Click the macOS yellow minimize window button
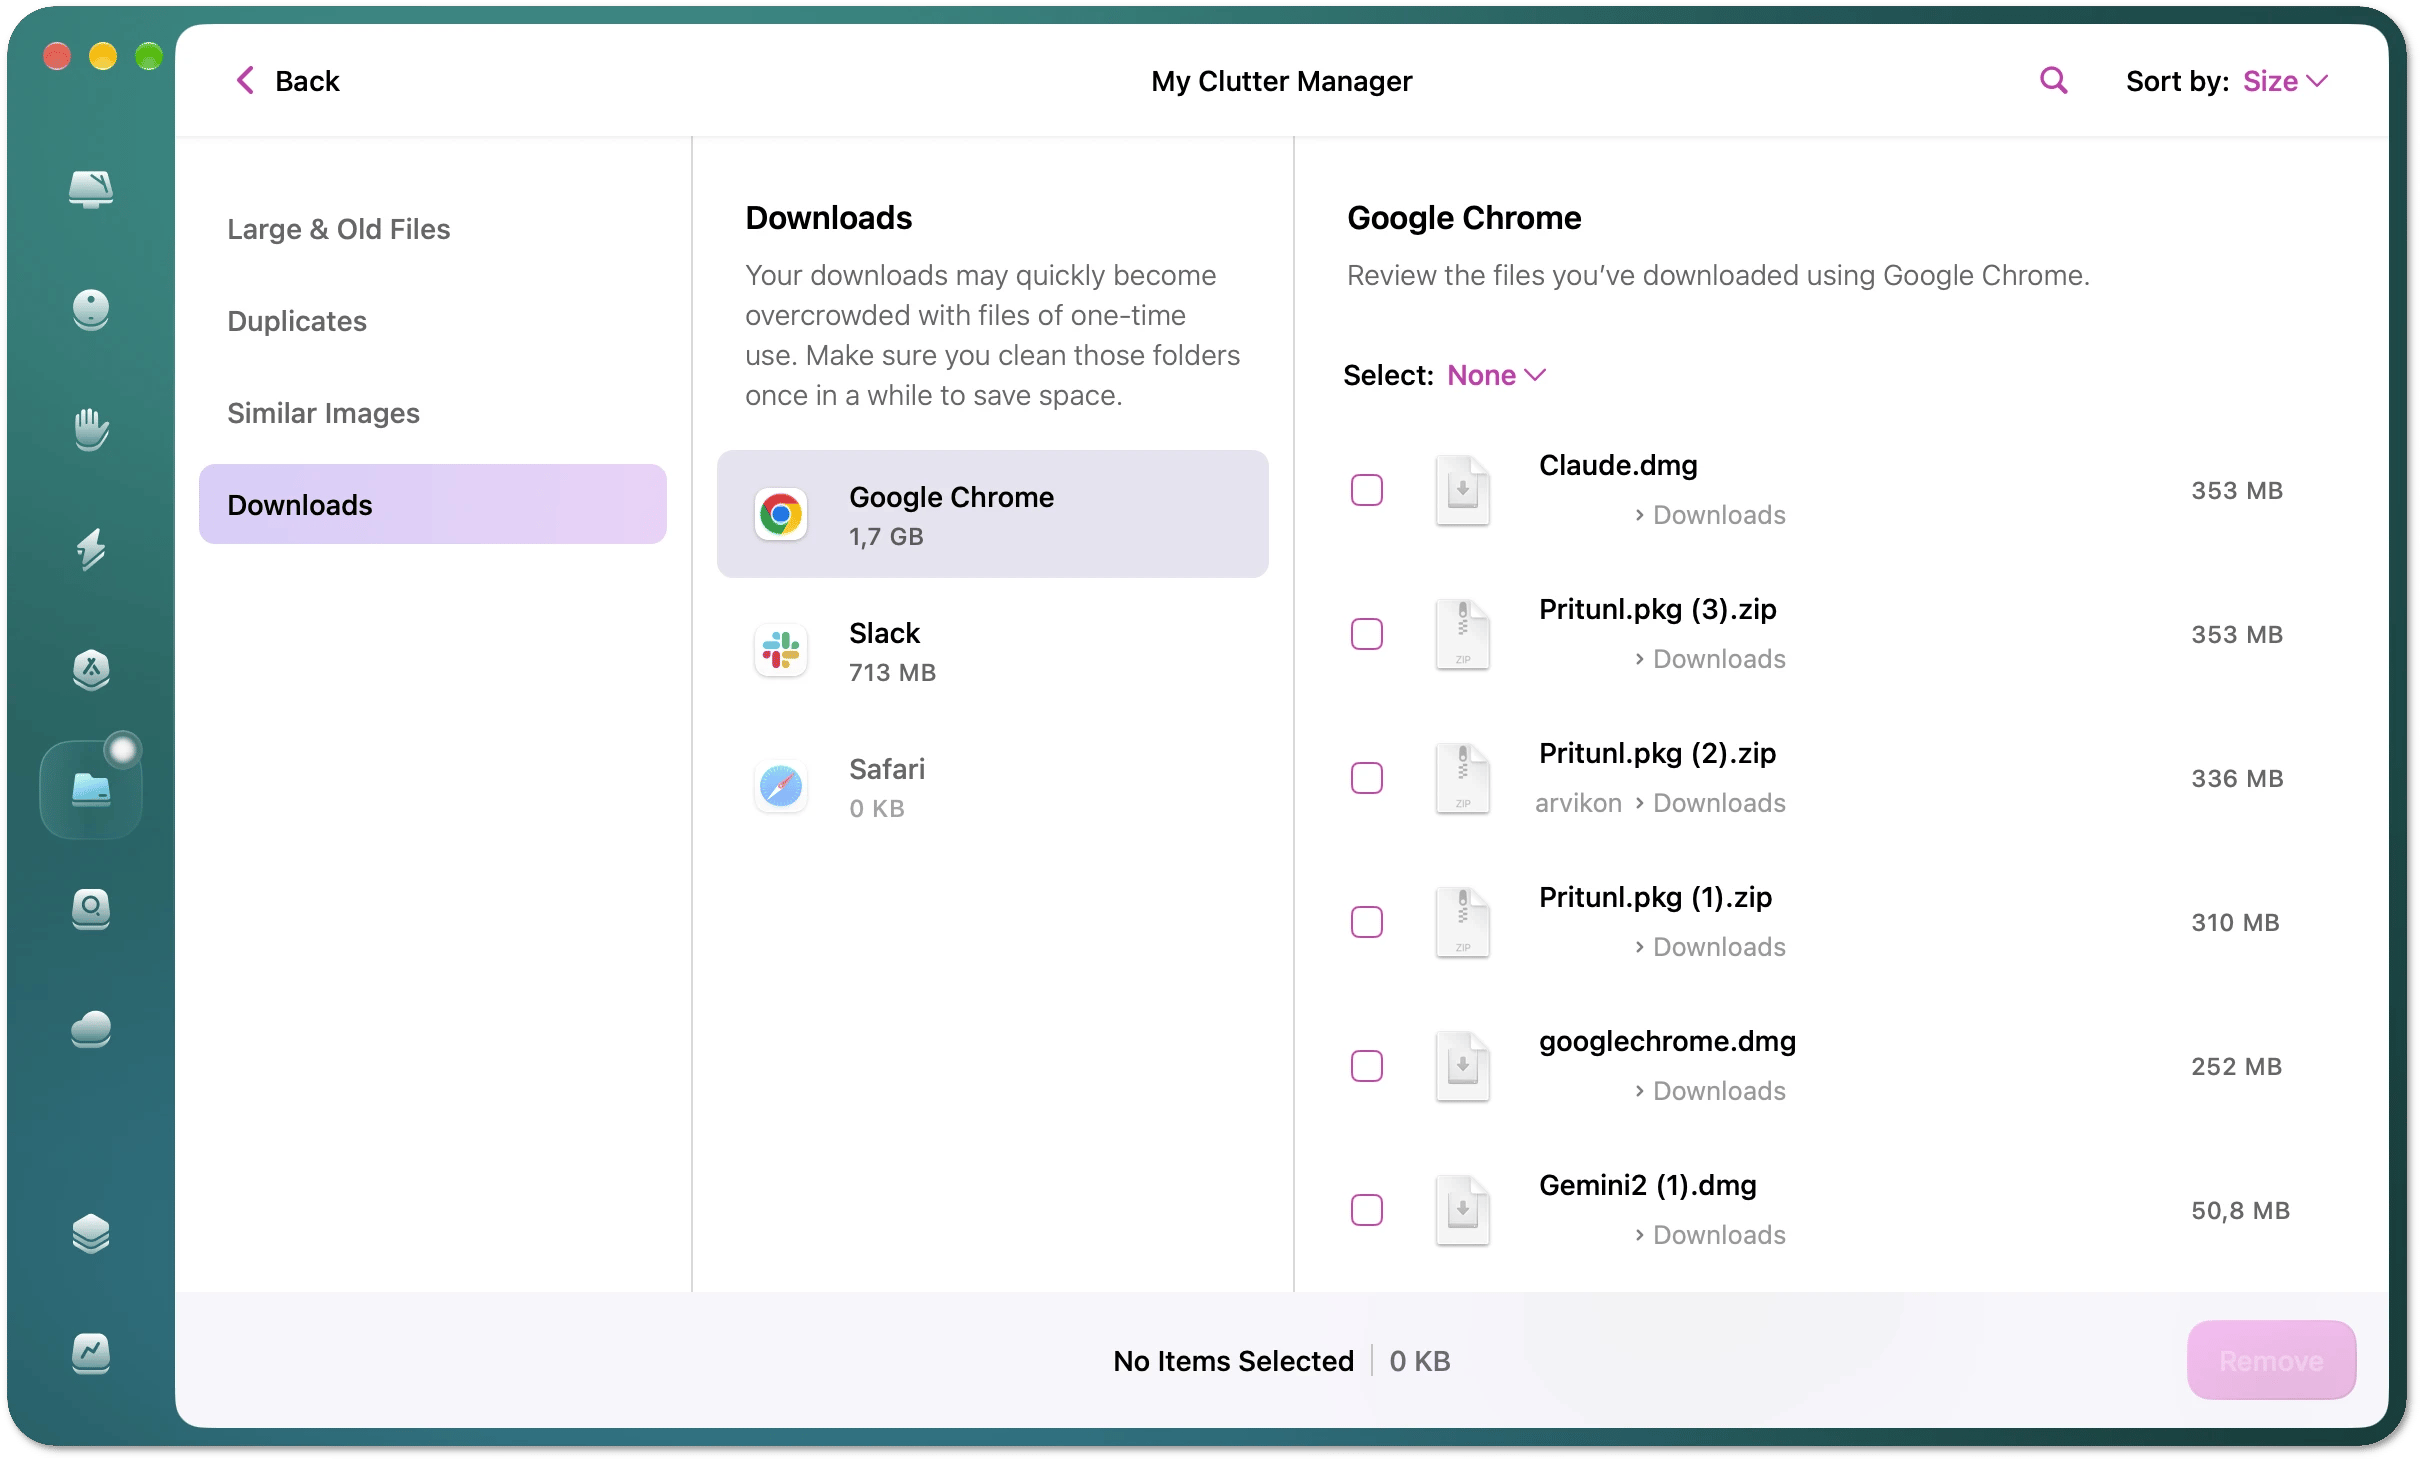The width and height of the screenshot is (2420, 1460). click(103, 56)
